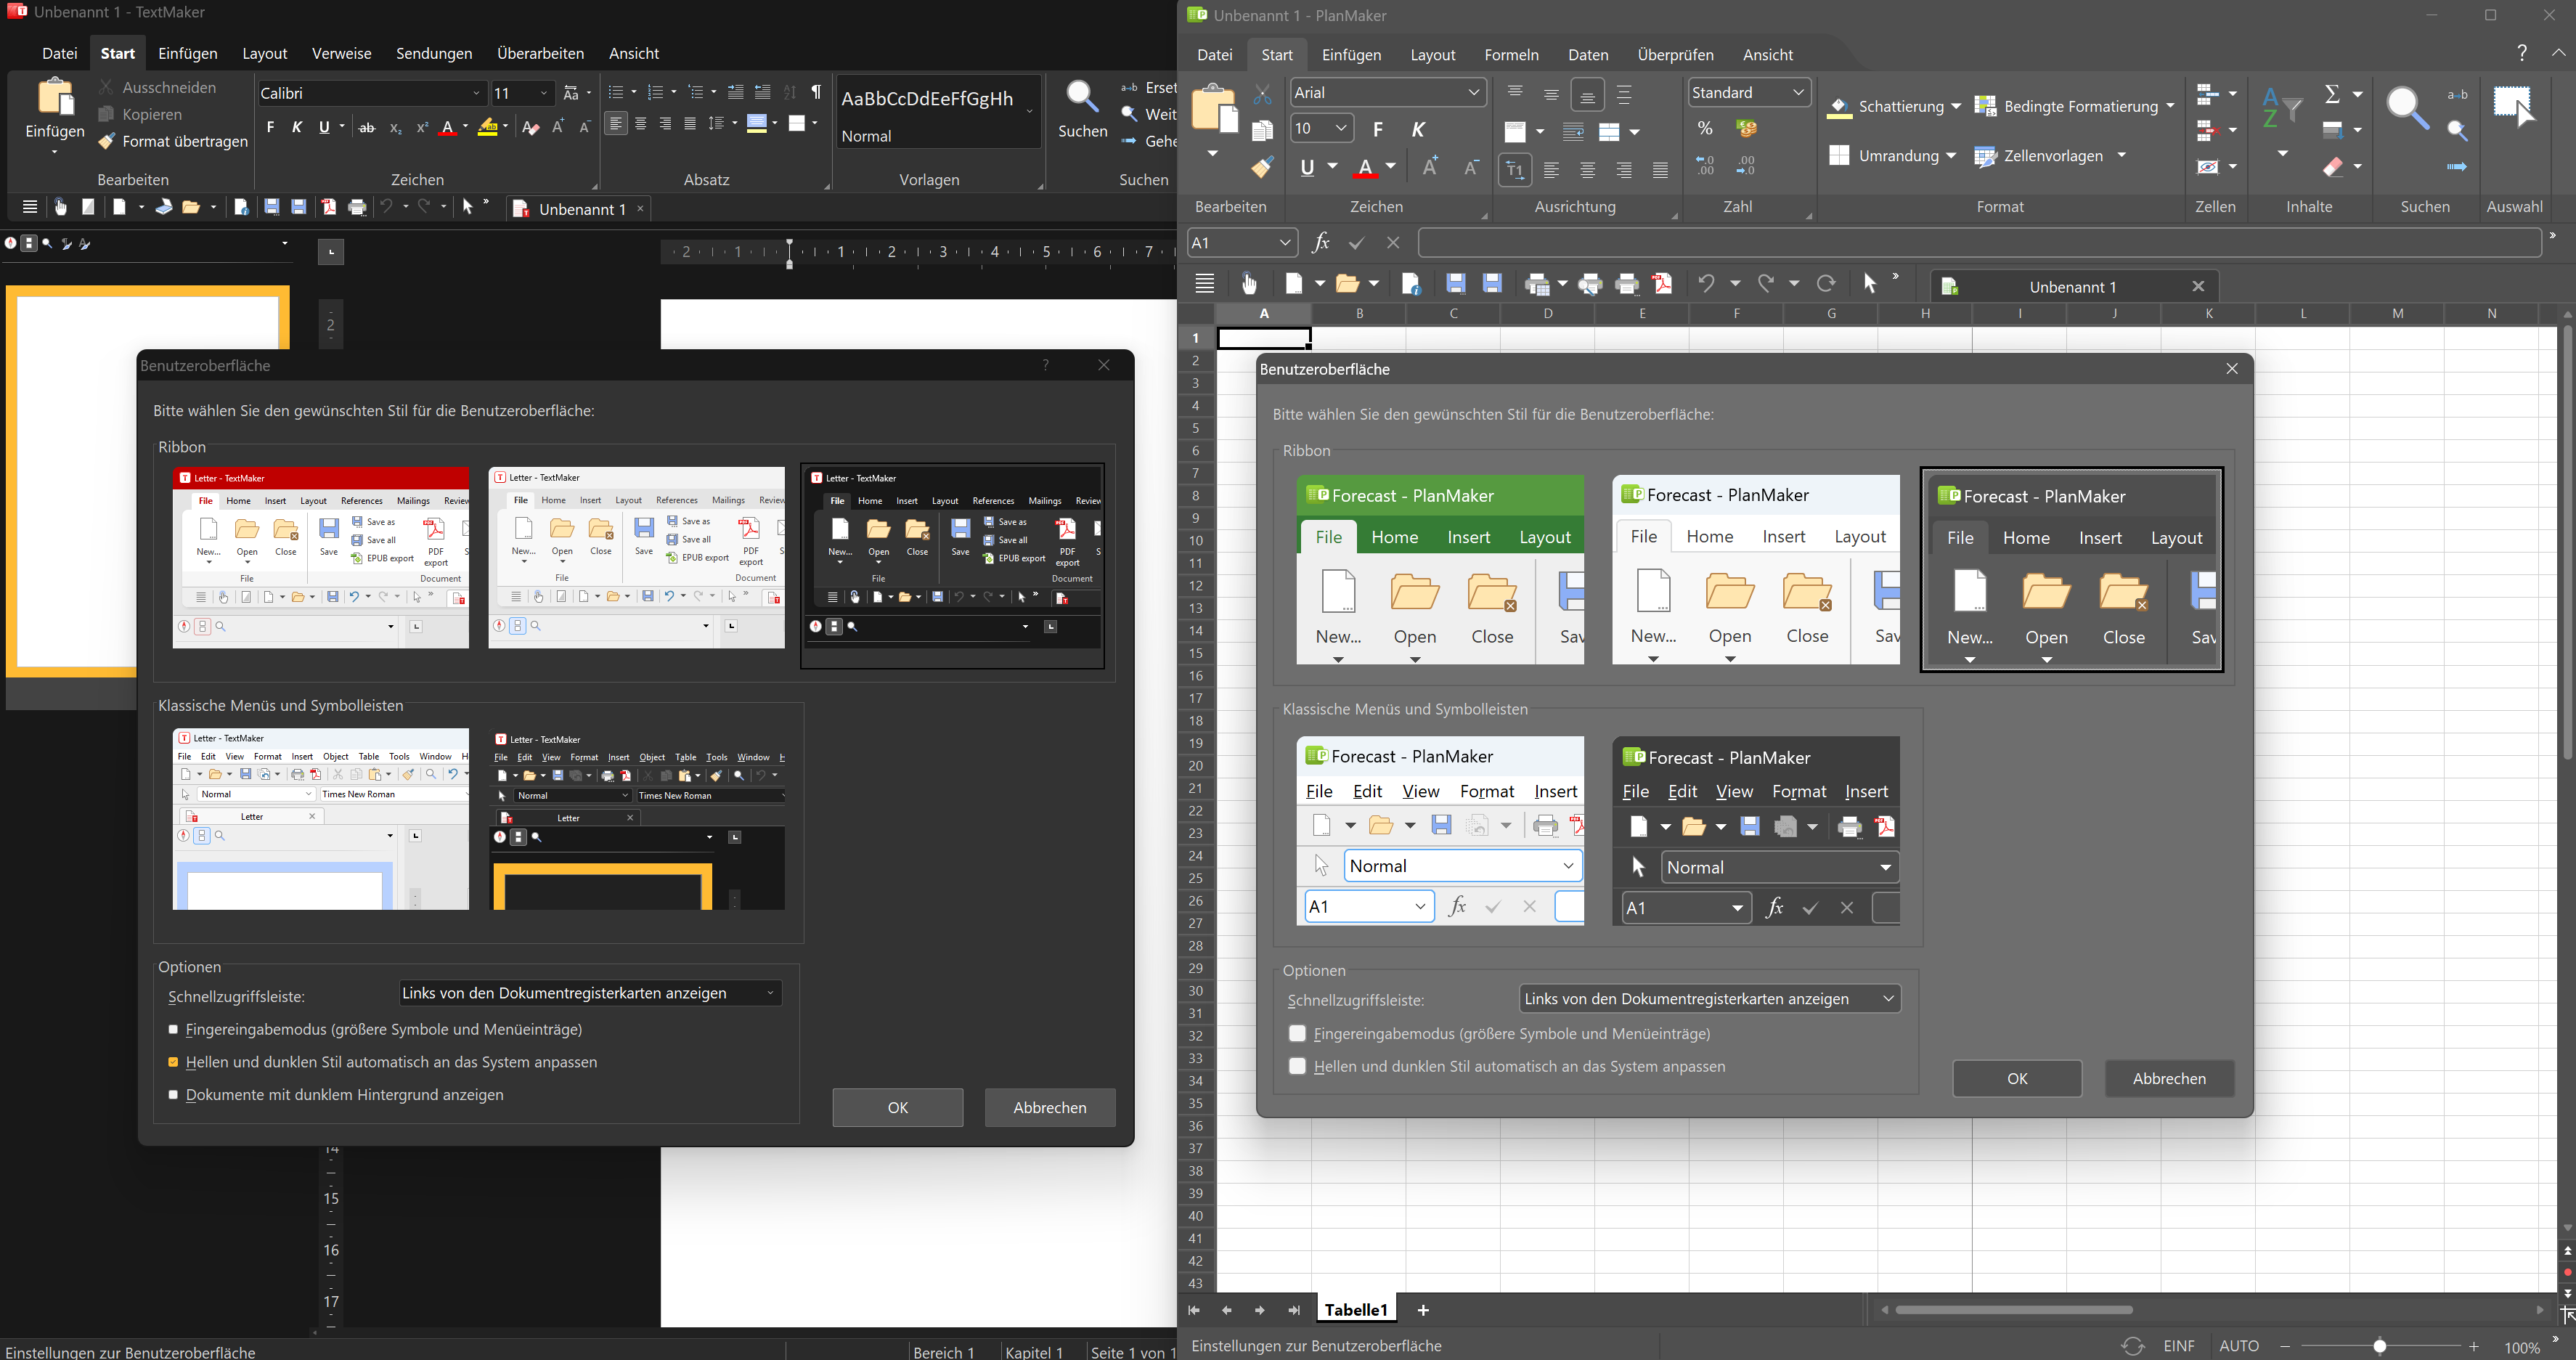The width and height of the screenshot is (2576, 1360).
Task: Select the red ribbon style thumbnail in TextMaker dialog
Action: coord(320,557)
